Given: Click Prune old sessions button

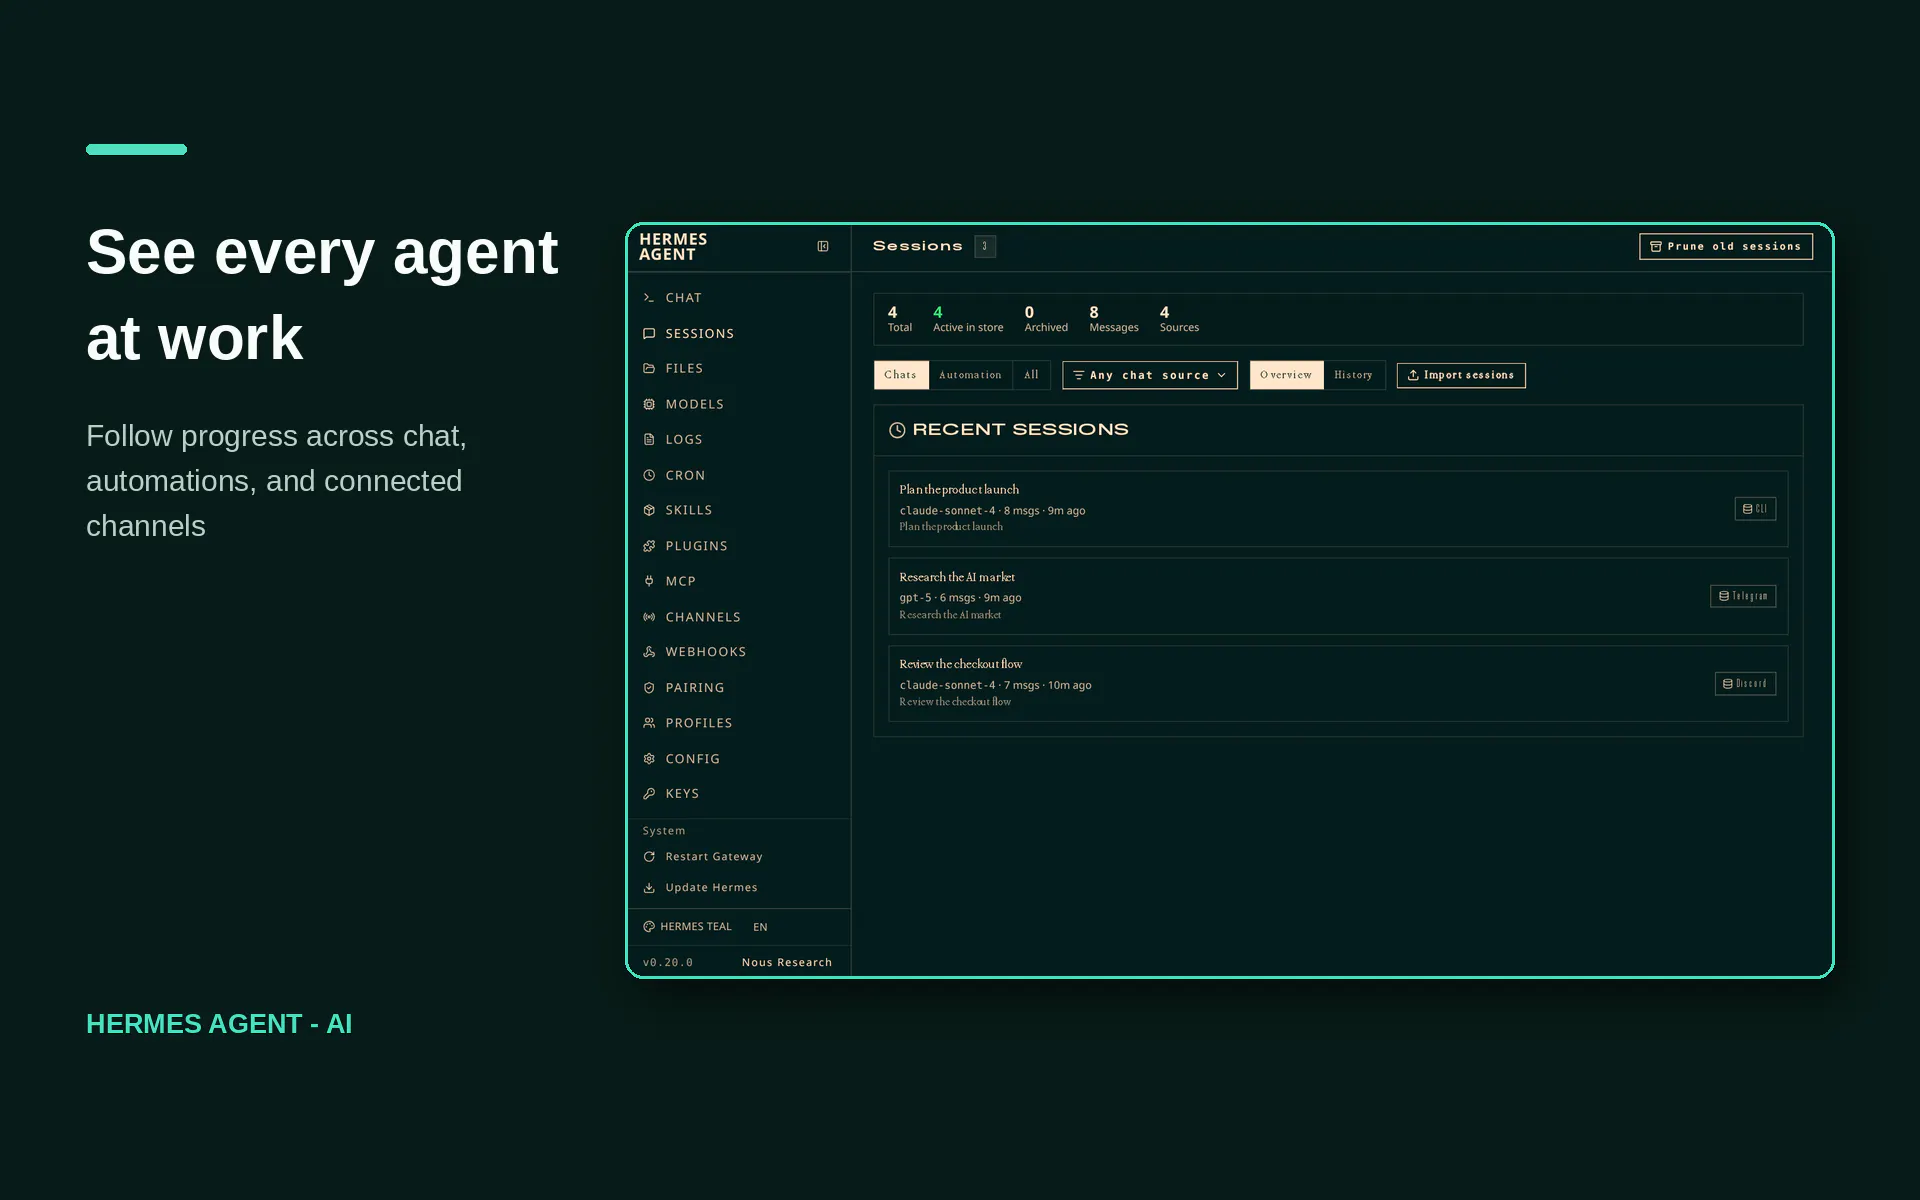Looking at the screenshot, I should [x=1726, y=246].
